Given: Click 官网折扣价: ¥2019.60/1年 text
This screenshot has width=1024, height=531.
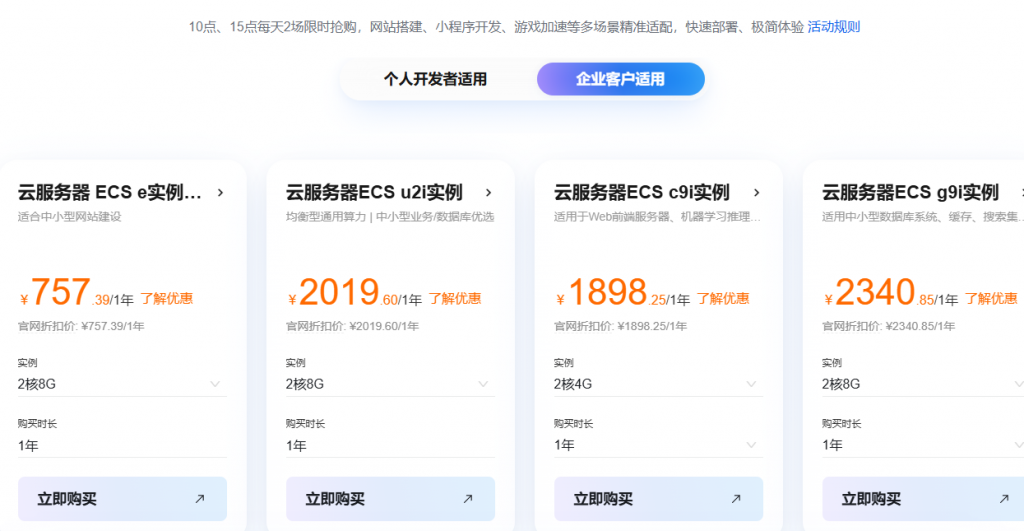Looking at the screenshot, I should click(352, 326).
